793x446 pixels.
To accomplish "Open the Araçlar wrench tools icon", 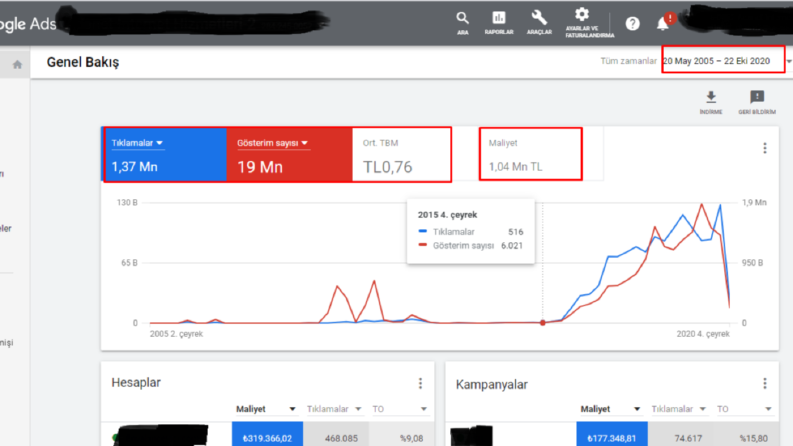I will 539,23.
